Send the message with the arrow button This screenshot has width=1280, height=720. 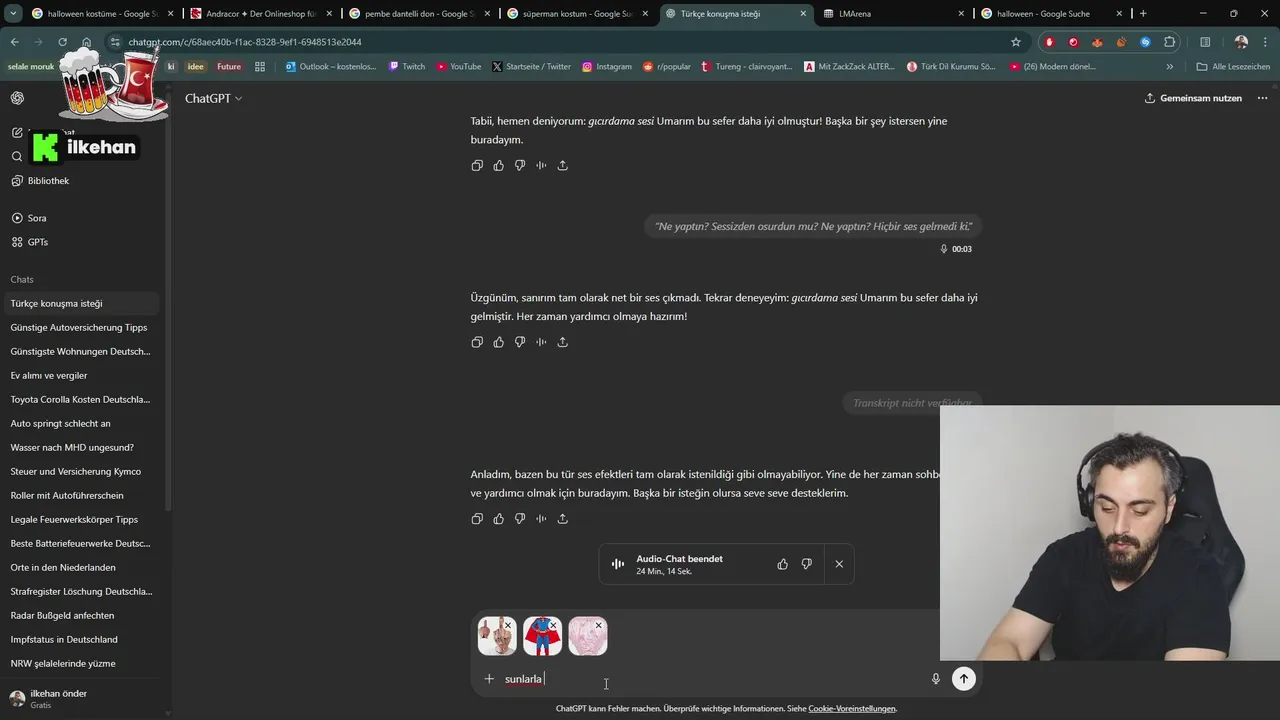click(963, 678)
